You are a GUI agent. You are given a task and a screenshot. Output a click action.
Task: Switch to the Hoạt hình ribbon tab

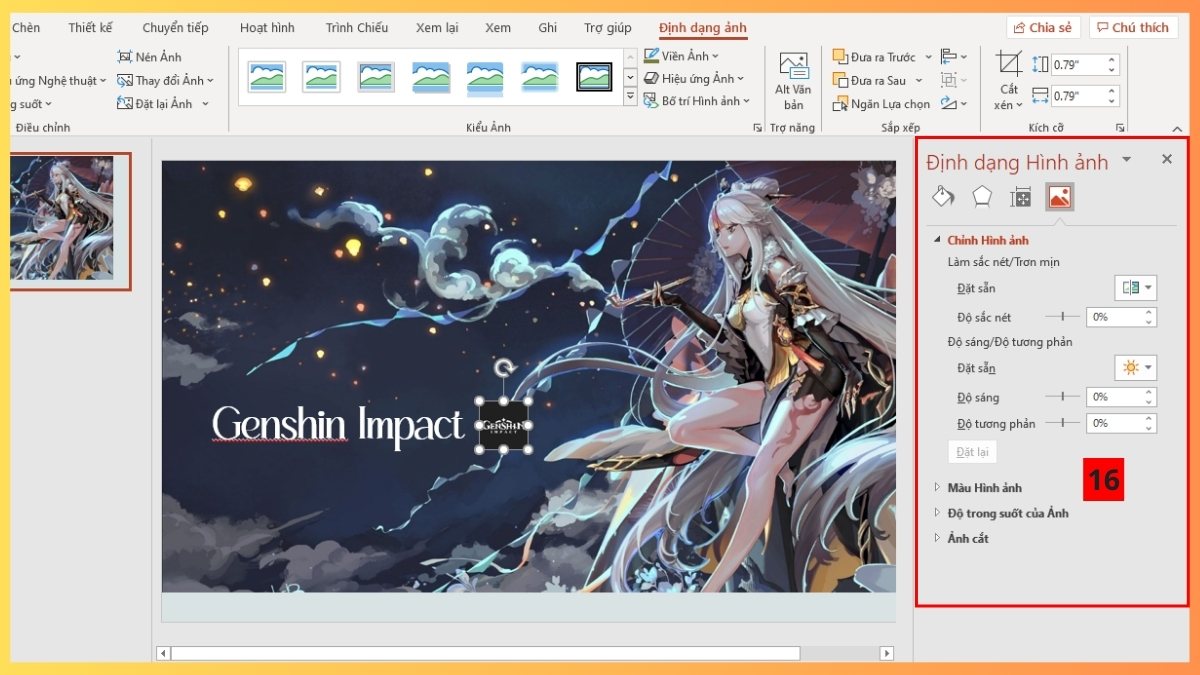[267, 27]
